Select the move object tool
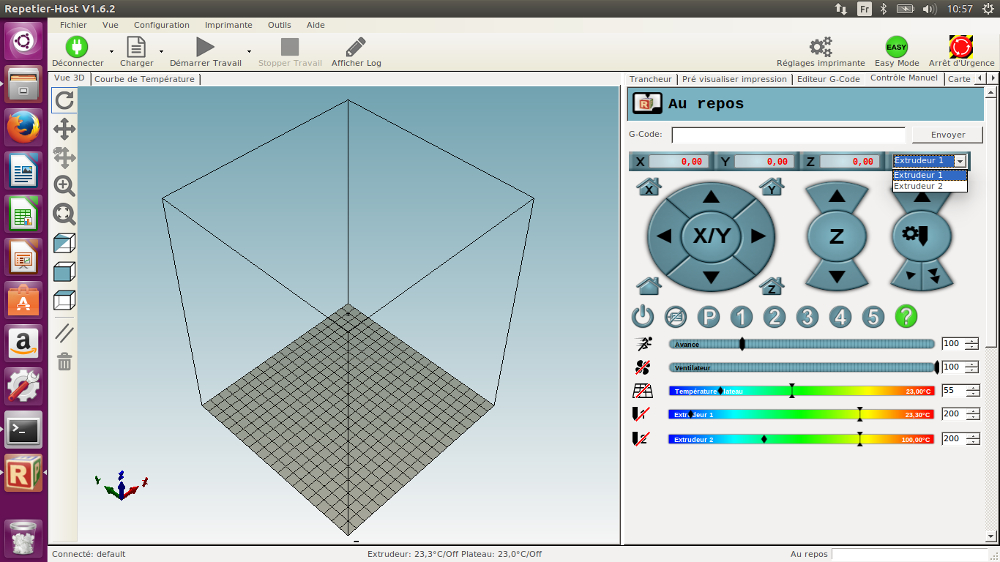Image resolution: width=1000 pixels, height=562 pixels. pyautogui.click(x=64, y=158)
